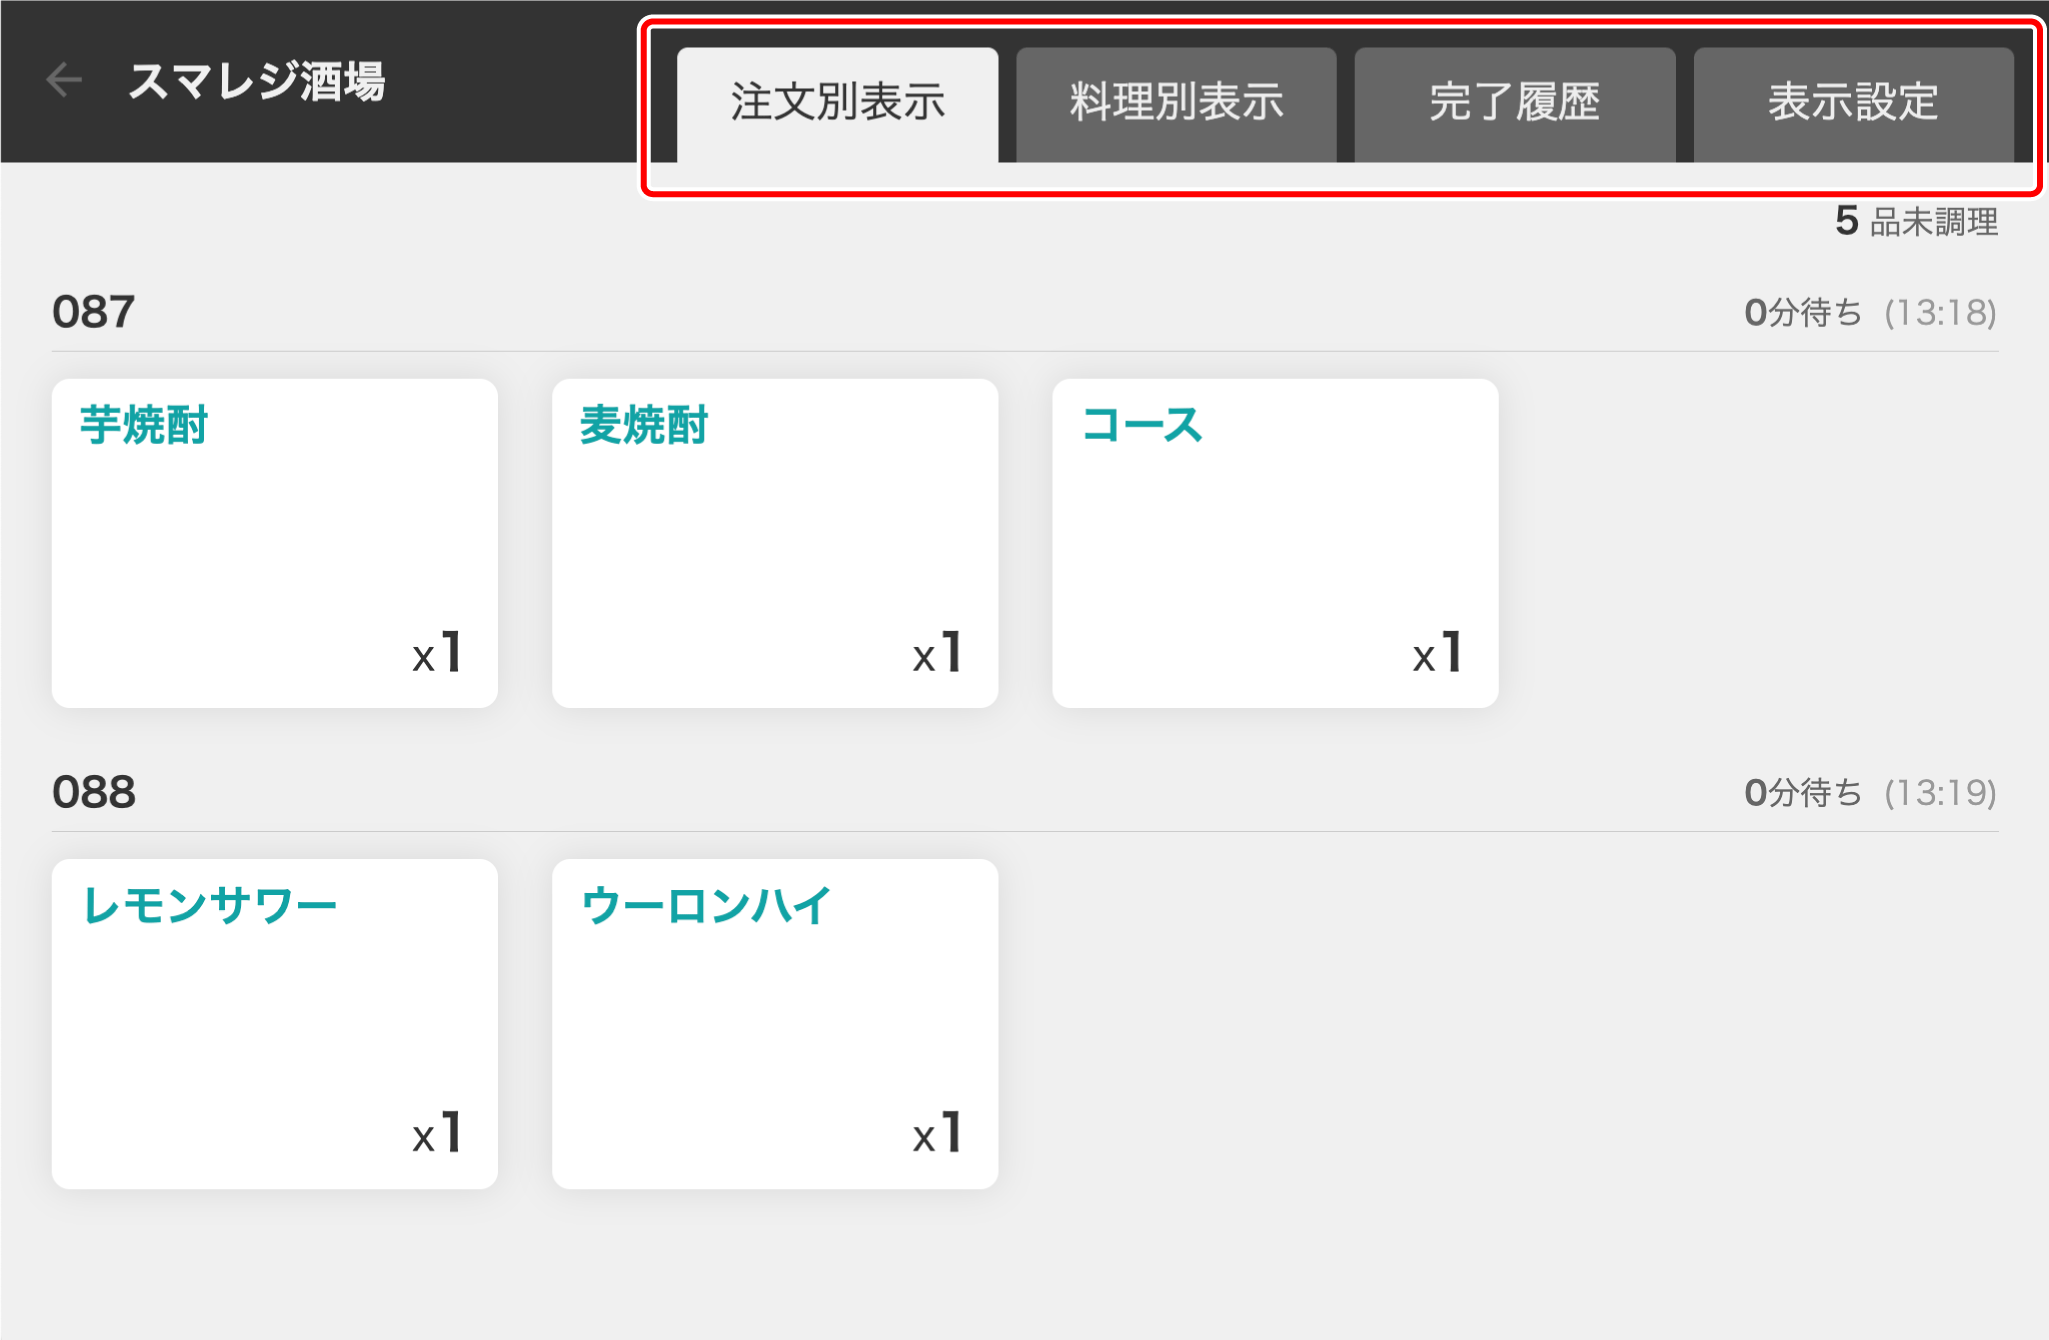The width and height of the screenshot is (2049, 1340).
Task: Open the 表示設定 tab
Action: (x=1853, y=104)
